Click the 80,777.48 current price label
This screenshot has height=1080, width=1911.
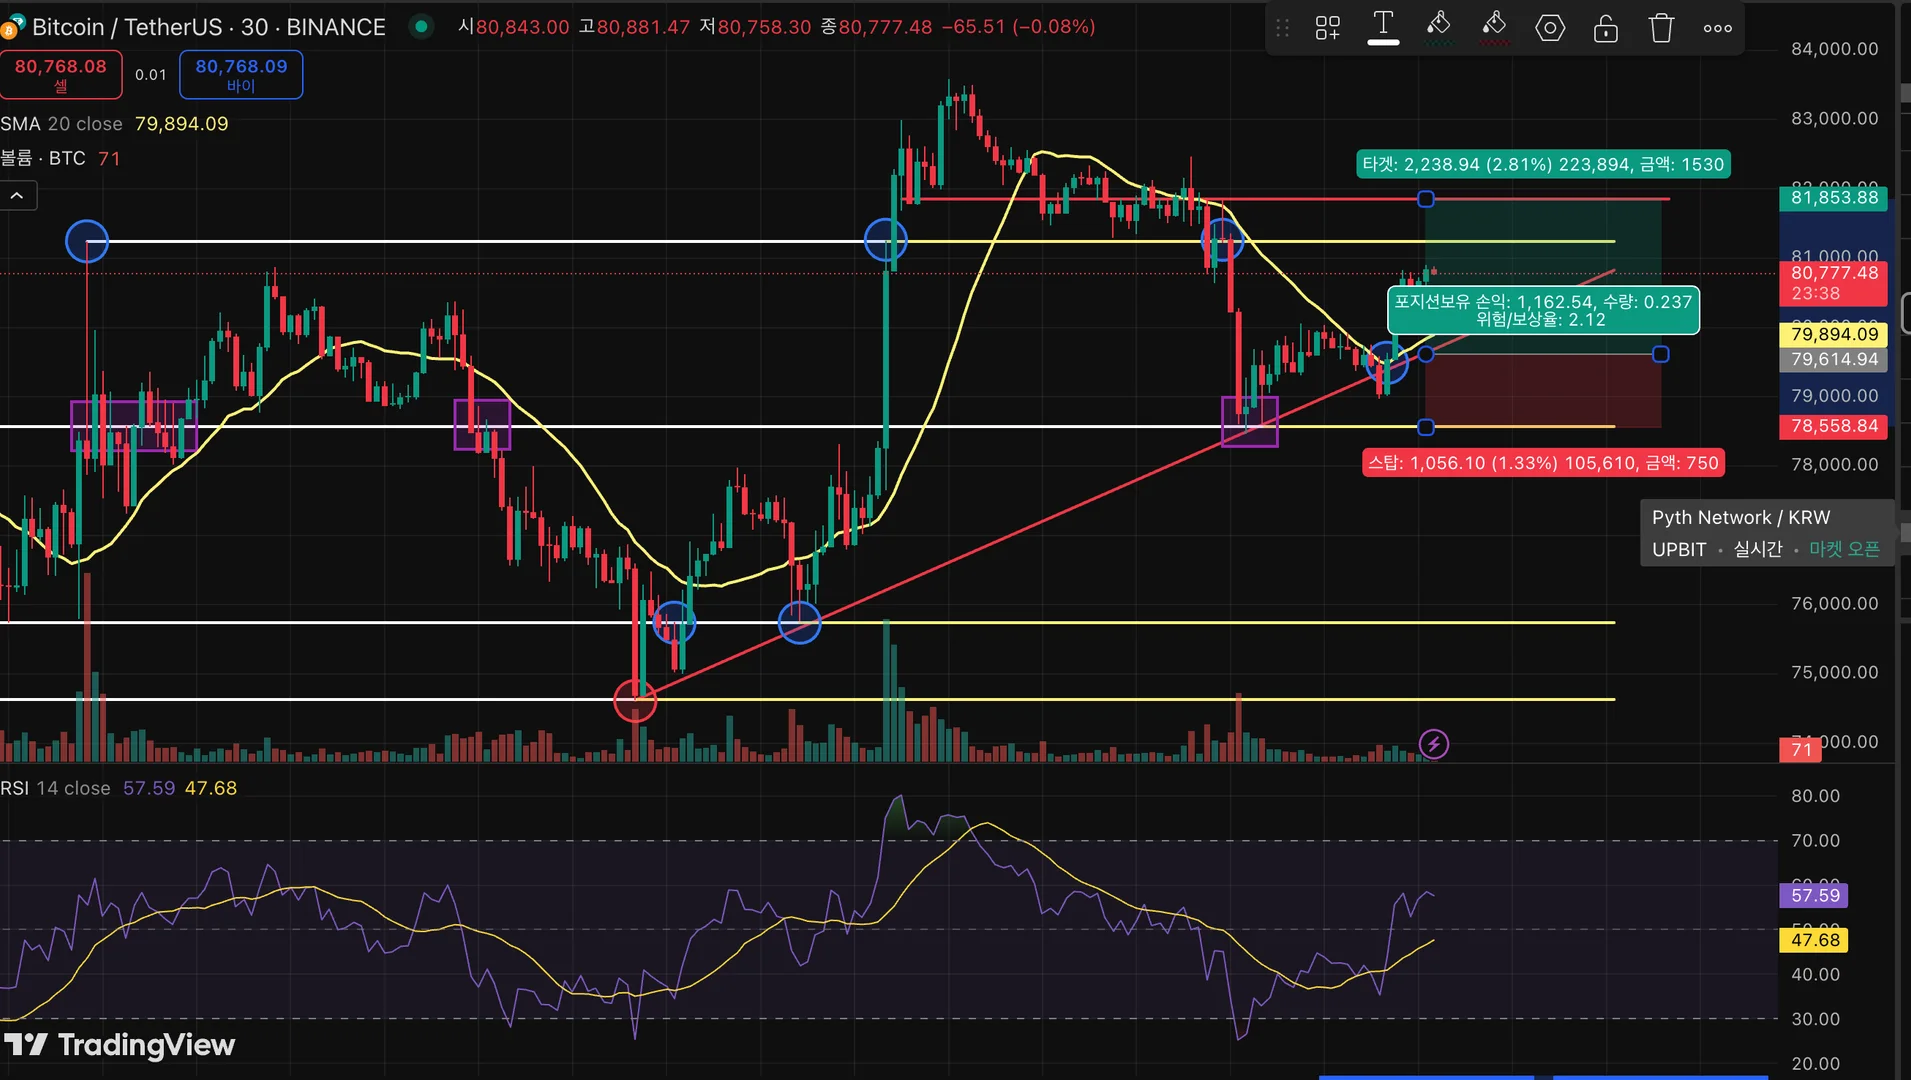[1834, 283]
